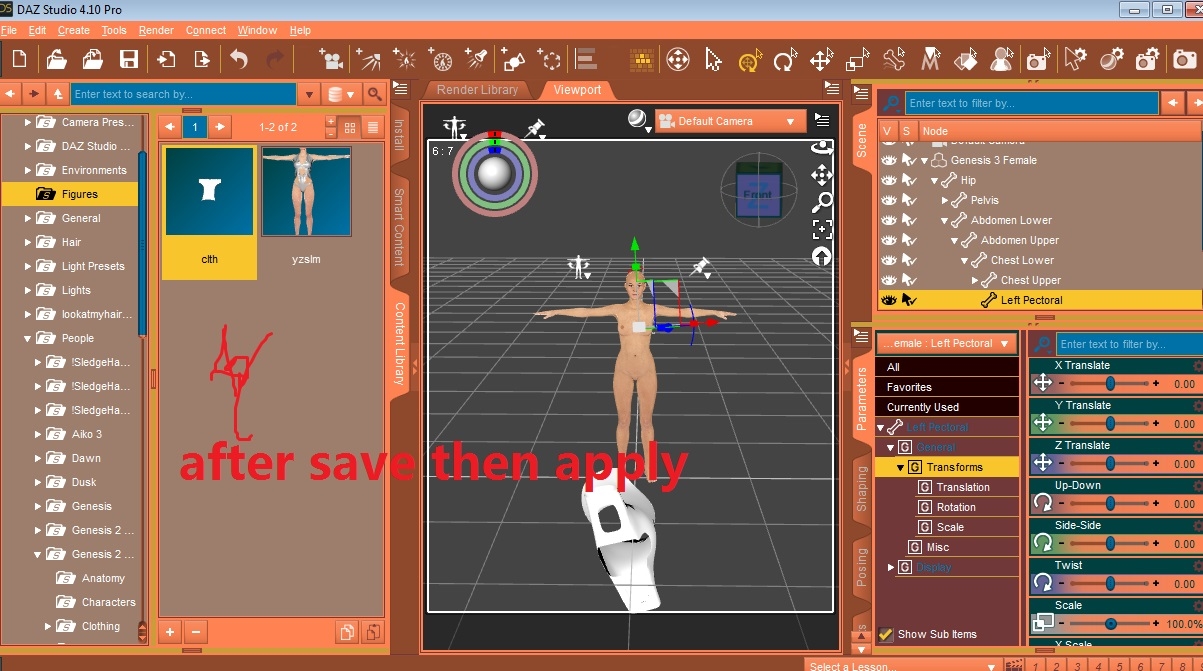Image resolution: width=1203 pixels, height=671 pixels.
Task: Select the Translate move-arrows tool
Action: click(x=821, y=60)
